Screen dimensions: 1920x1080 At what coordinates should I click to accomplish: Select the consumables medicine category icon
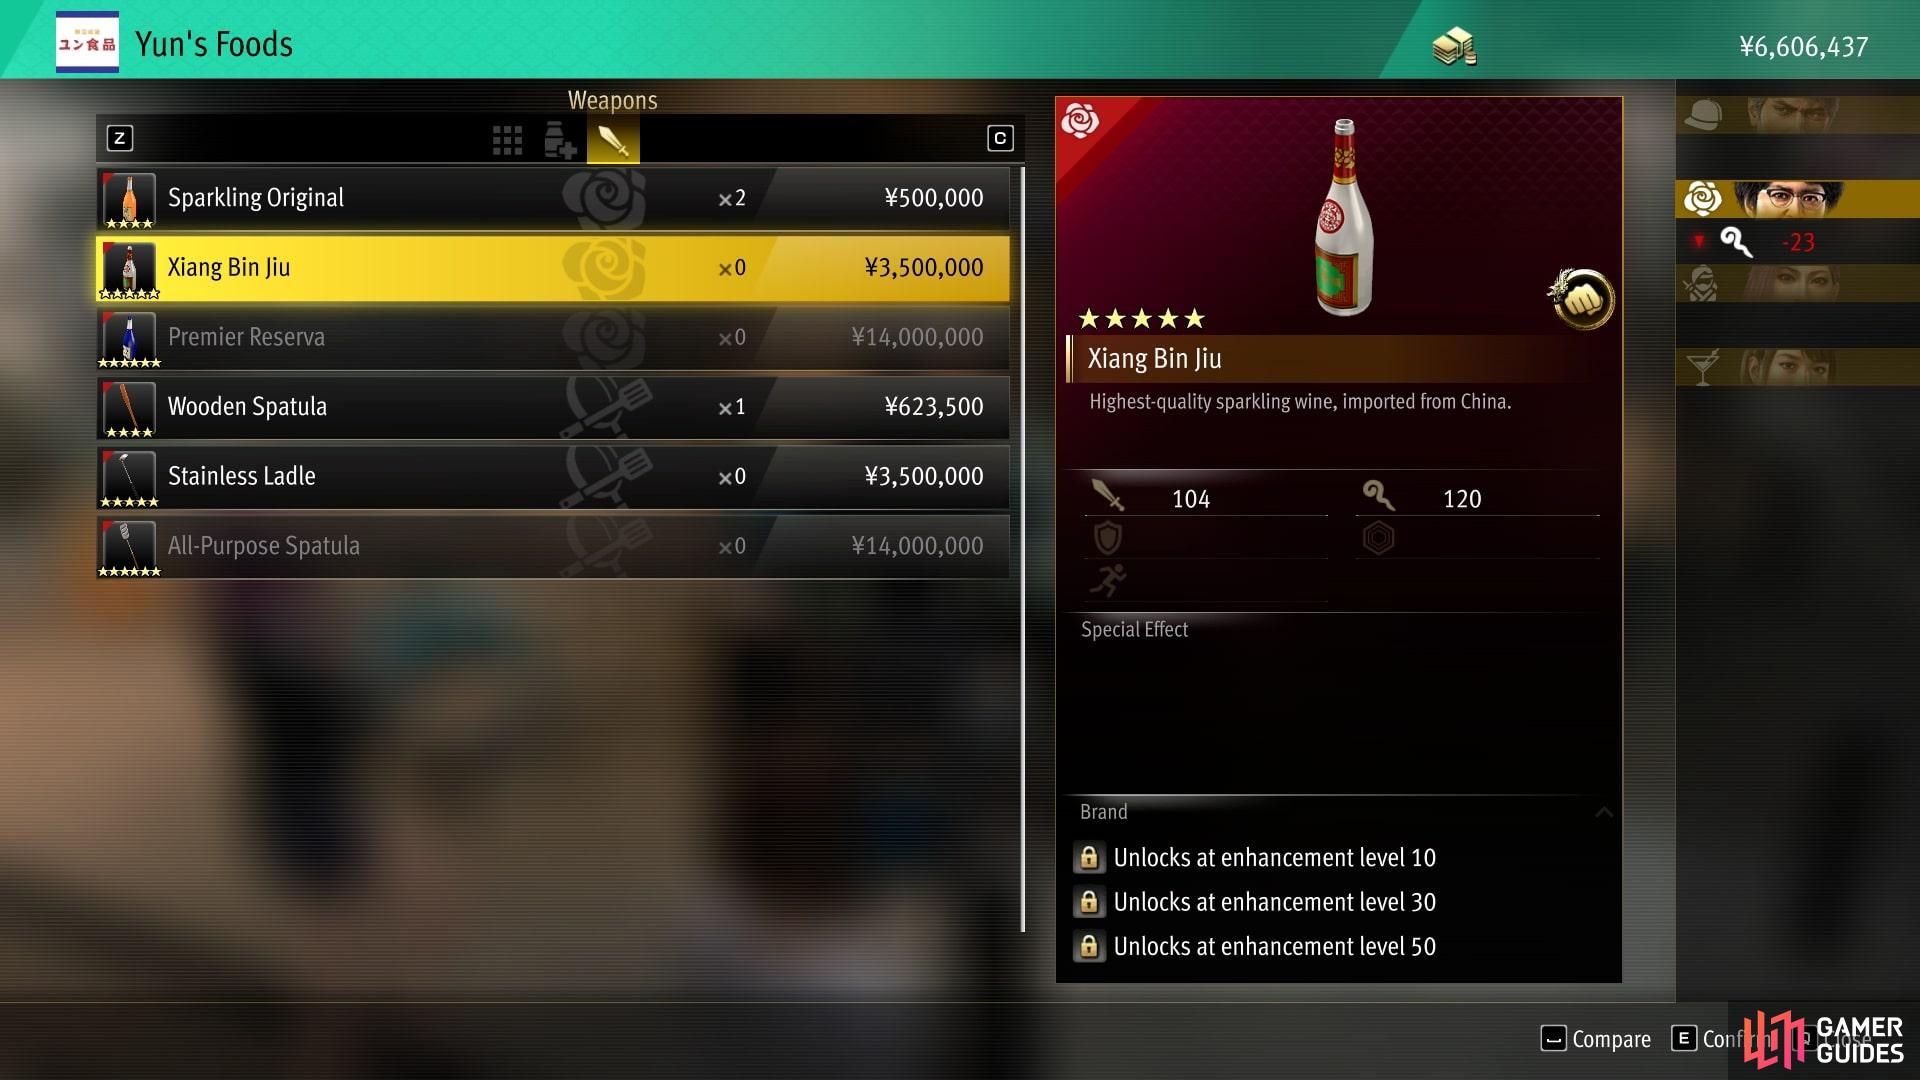[x=560, y=140]
